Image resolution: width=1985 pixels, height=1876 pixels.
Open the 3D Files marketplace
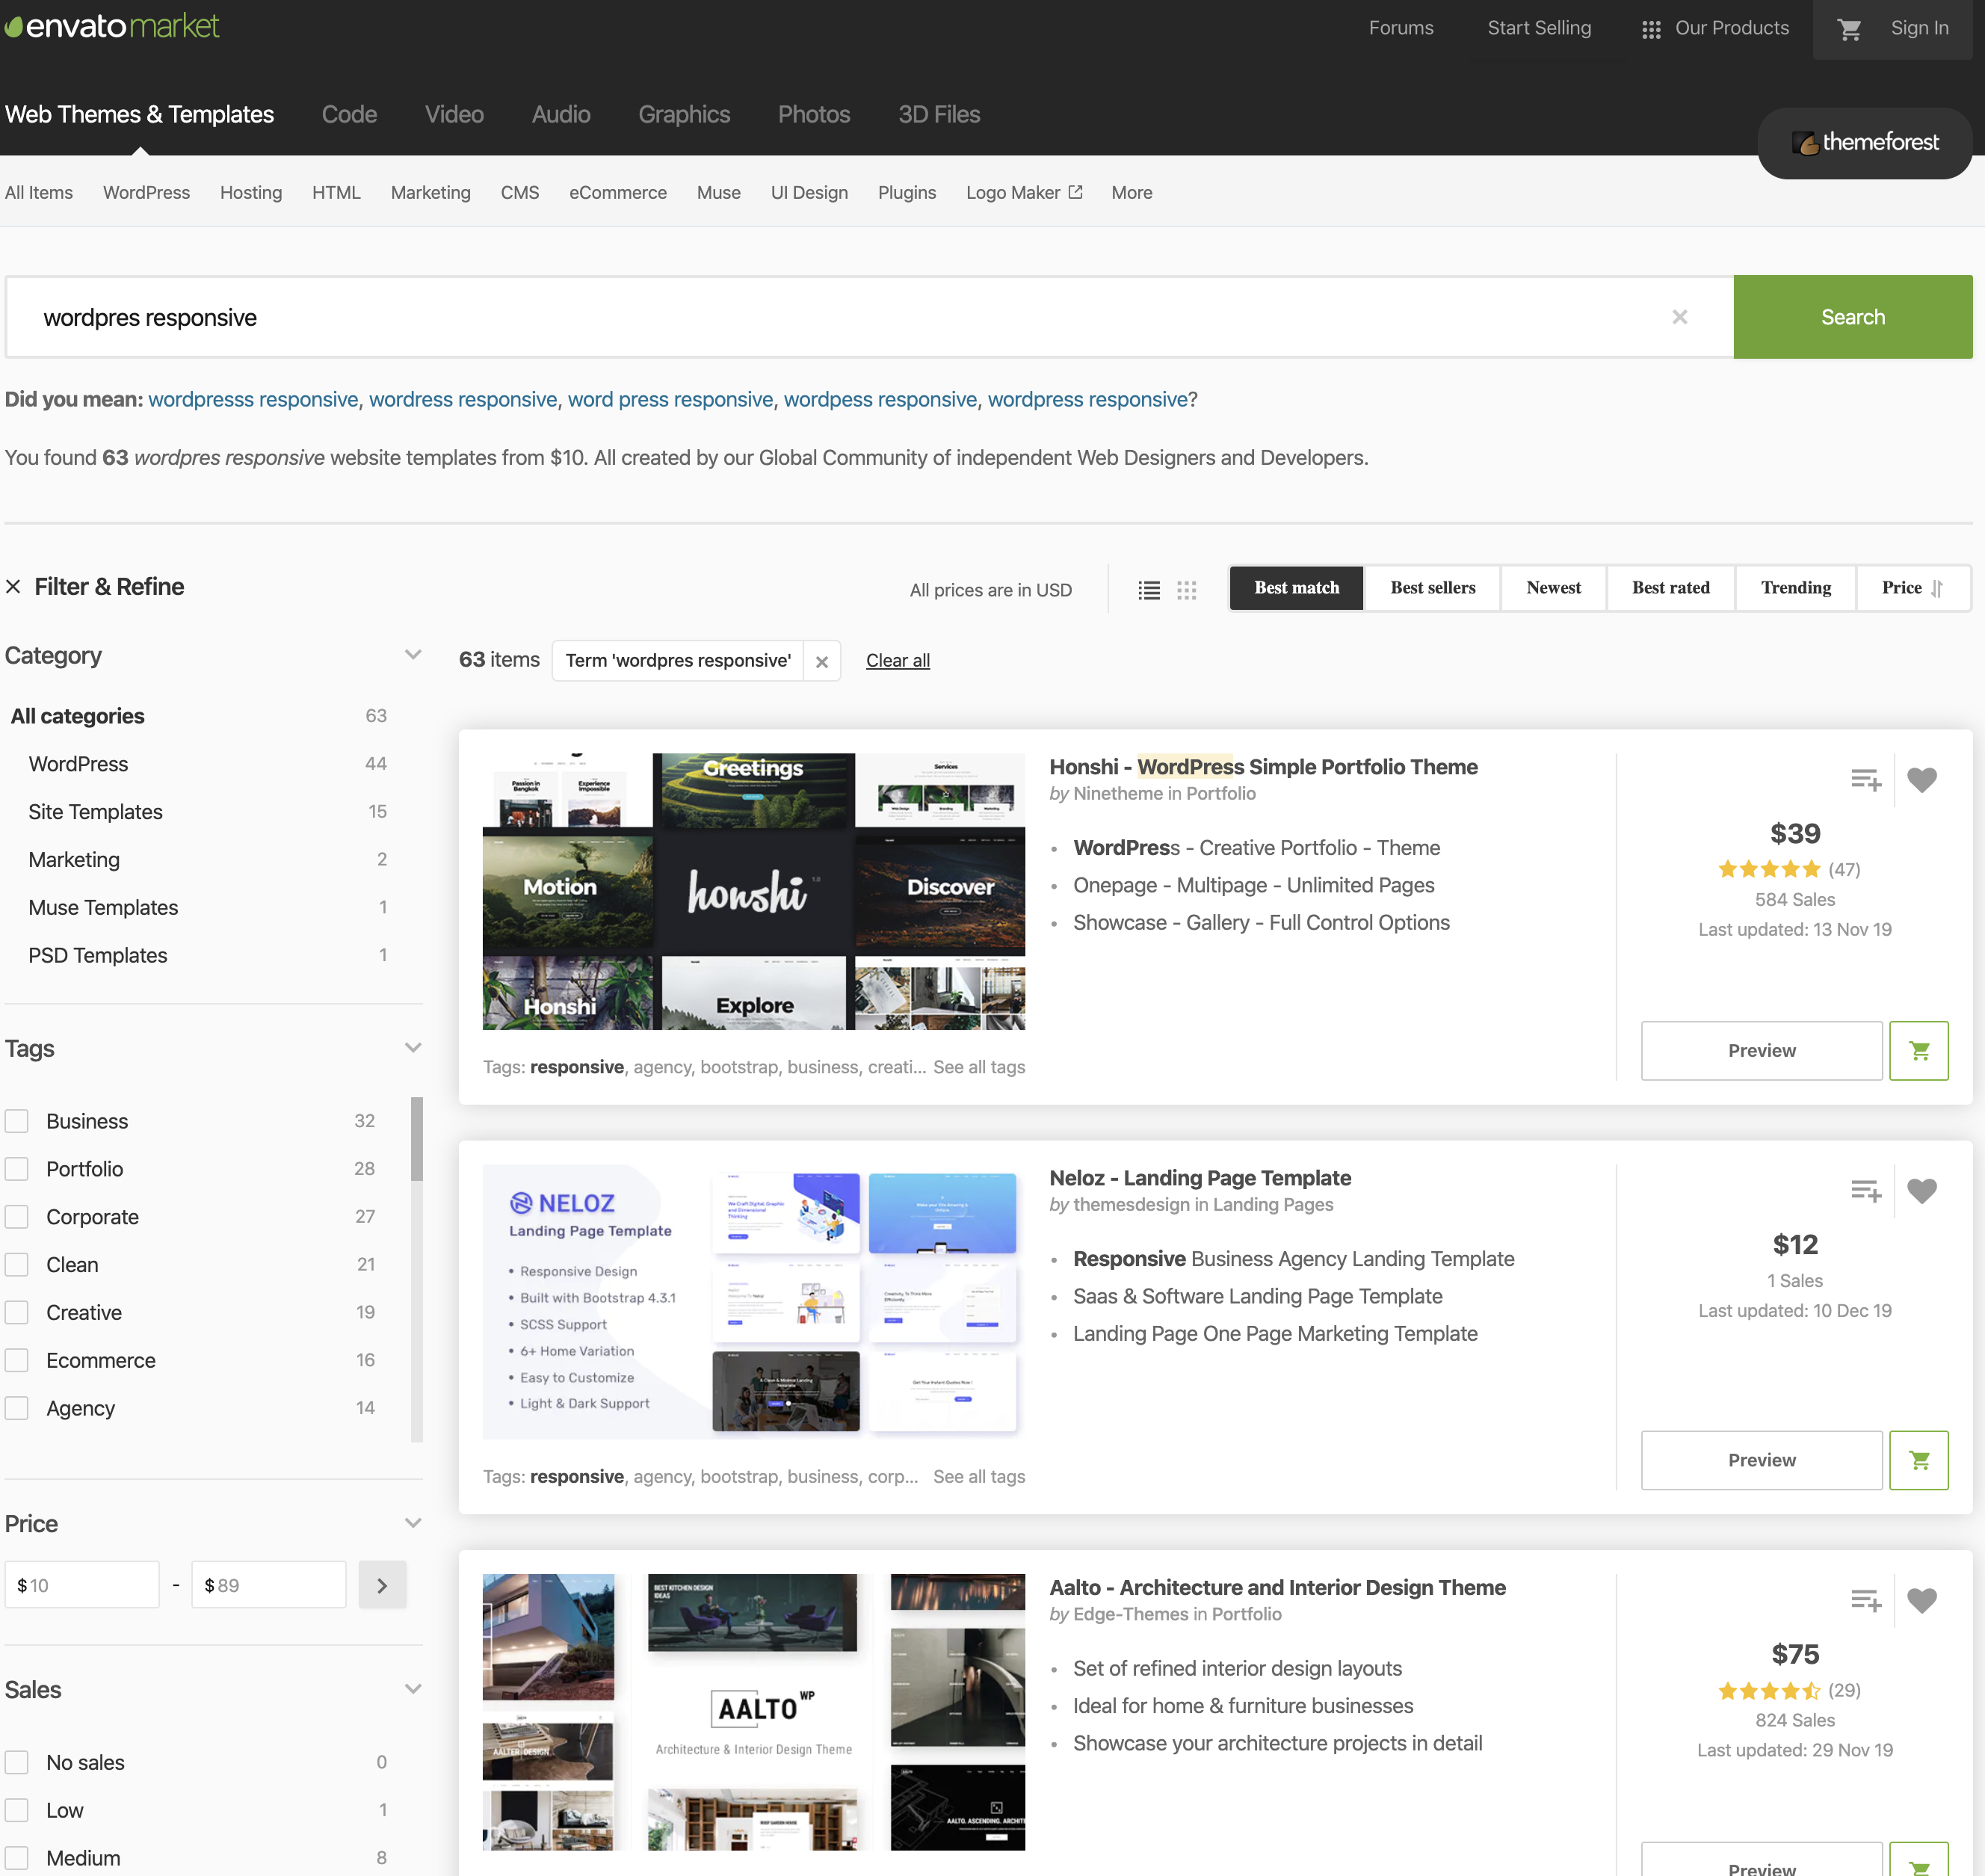pos(939,114)
